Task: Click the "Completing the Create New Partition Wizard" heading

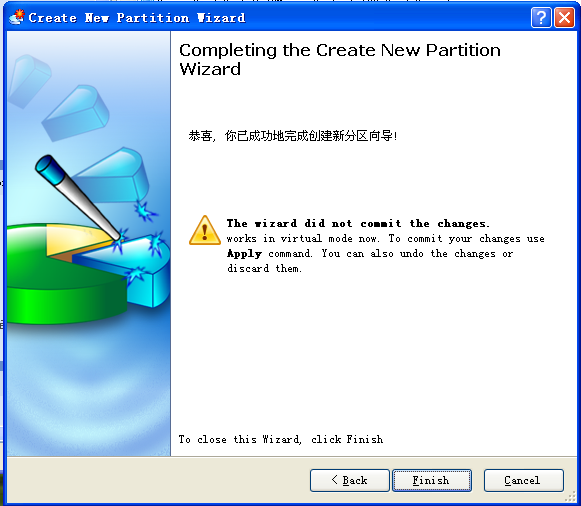Action: coord(340,59)
